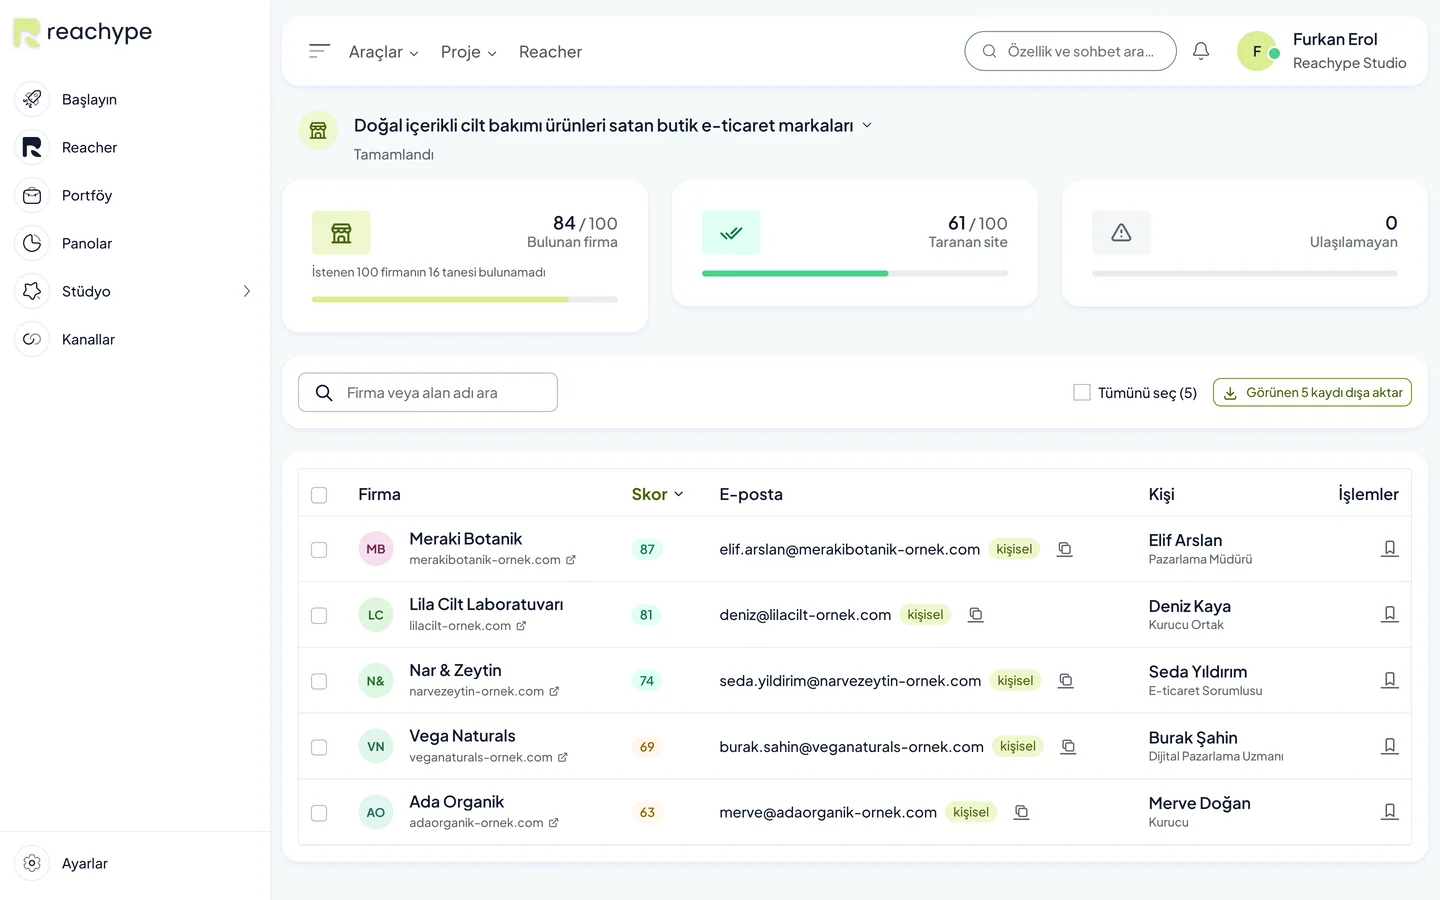
Task: Select the Lila Cilt Laboratuvarı checkbox
Action: 319,616
